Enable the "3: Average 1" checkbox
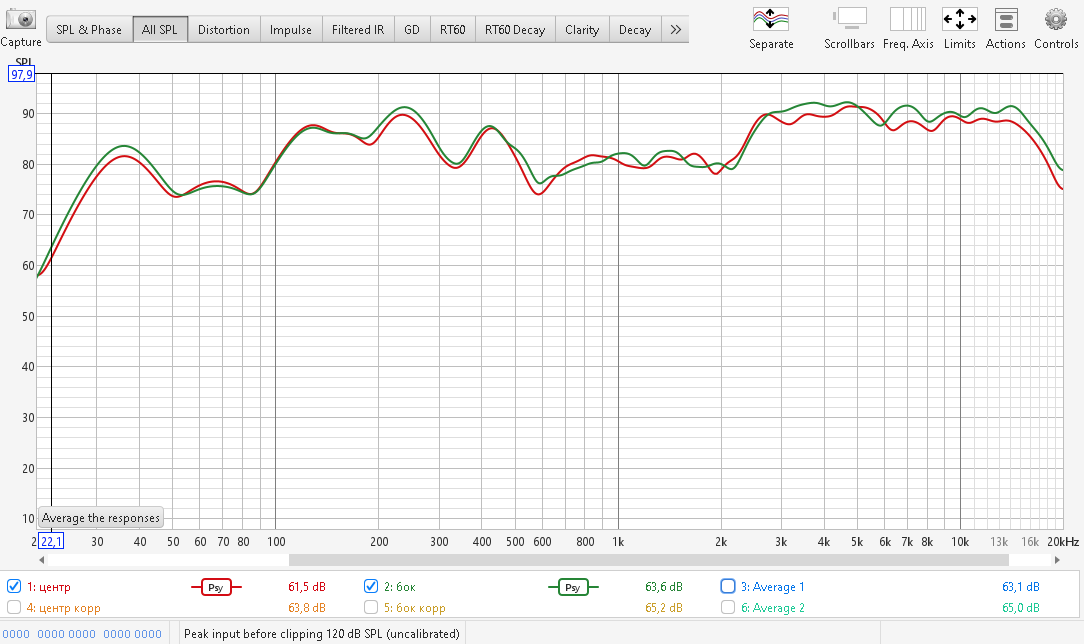This screenshot has height=644, width=1084. pyautogui.click(x=728, y=586)
